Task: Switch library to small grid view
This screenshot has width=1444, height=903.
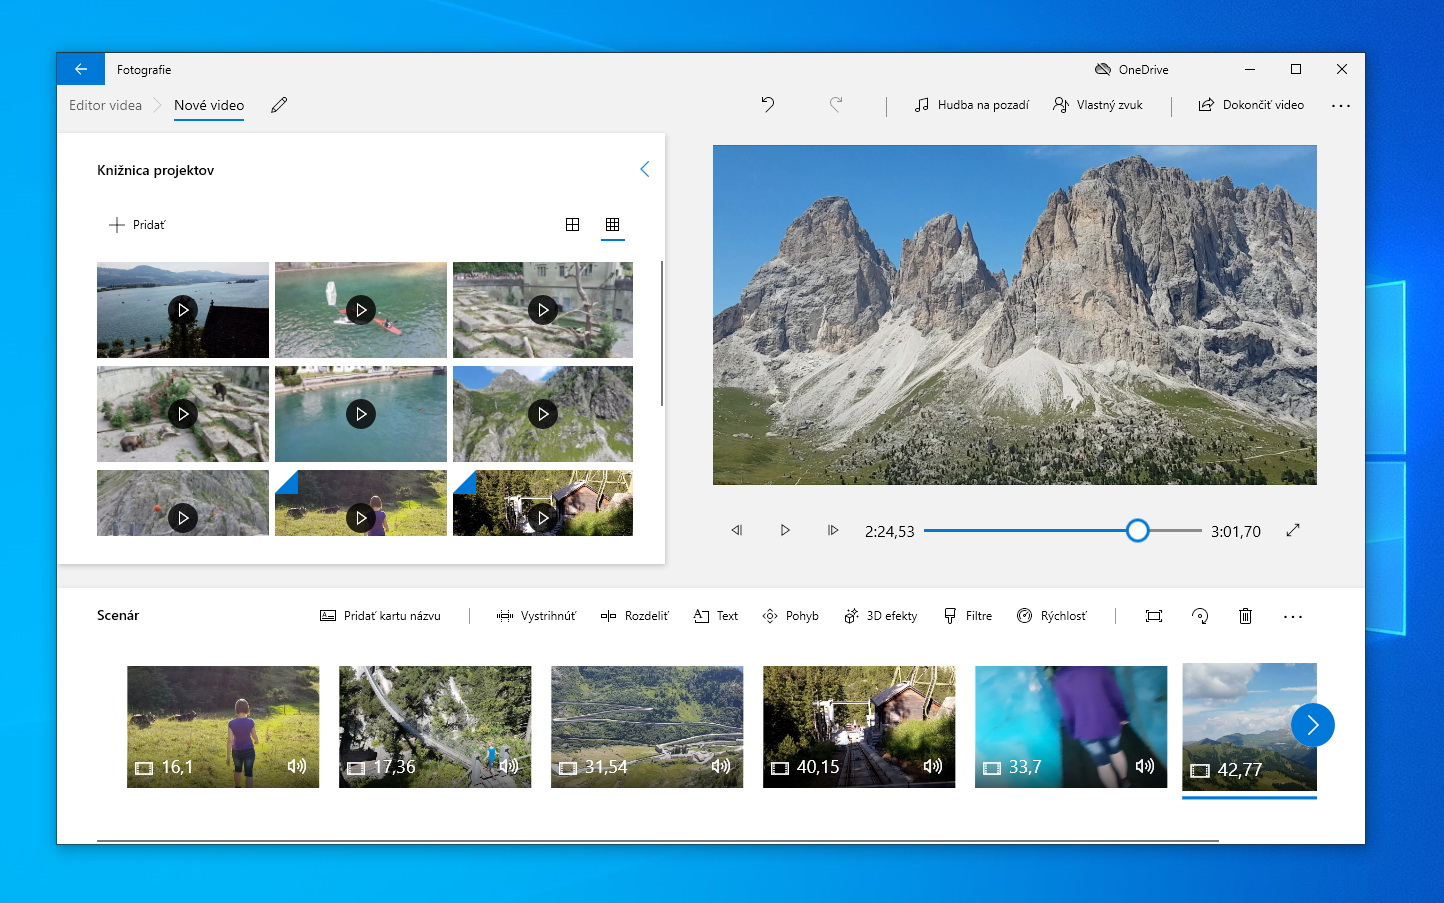Action: [x=612, y=225]
